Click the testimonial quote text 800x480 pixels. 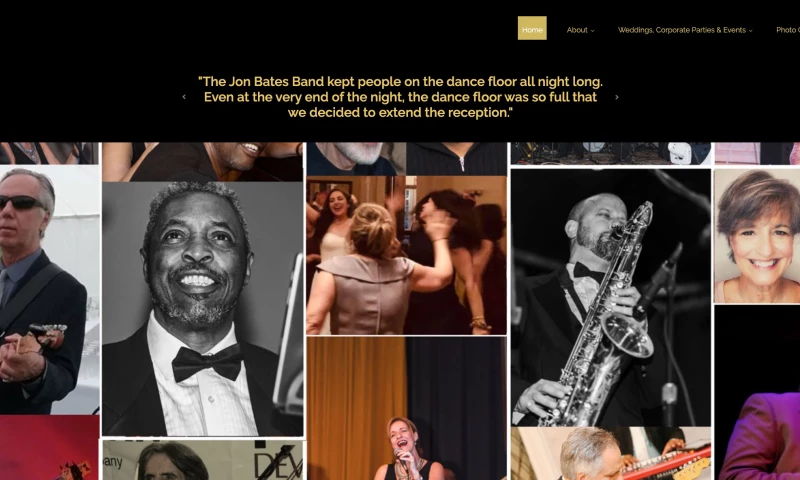[x=400, y=97]
